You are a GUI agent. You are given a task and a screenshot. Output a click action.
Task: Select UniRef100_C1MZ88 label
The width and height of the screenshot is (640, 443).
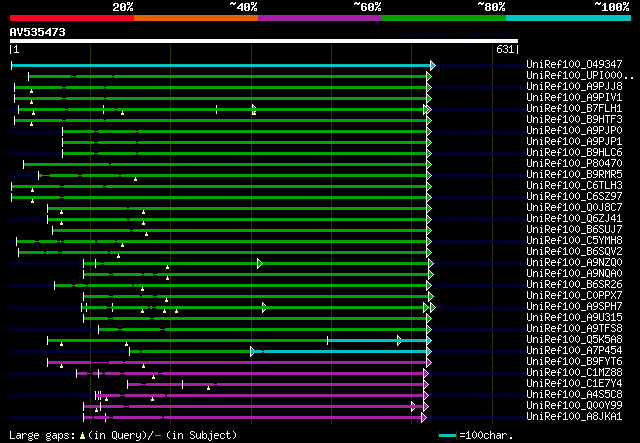[574, 373]
